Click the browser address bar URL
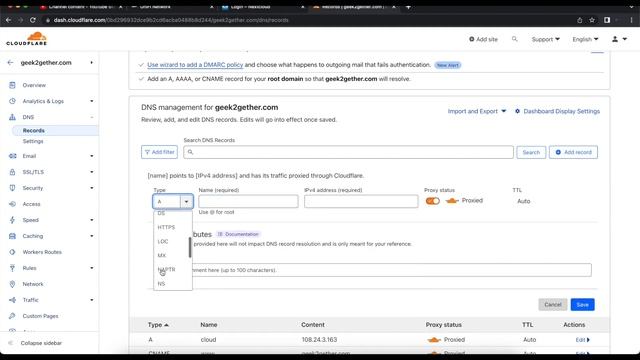Viewport: 640px width, 360px height. tap(171, 20)
